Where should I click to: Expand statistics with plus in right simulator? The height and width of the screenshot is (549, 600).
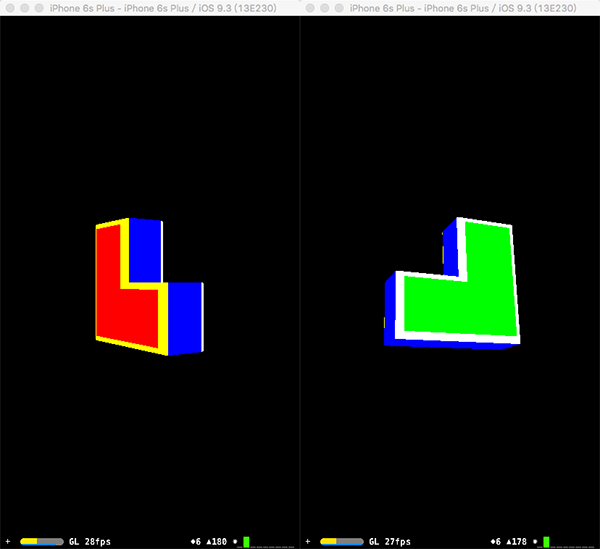point(308,541)
